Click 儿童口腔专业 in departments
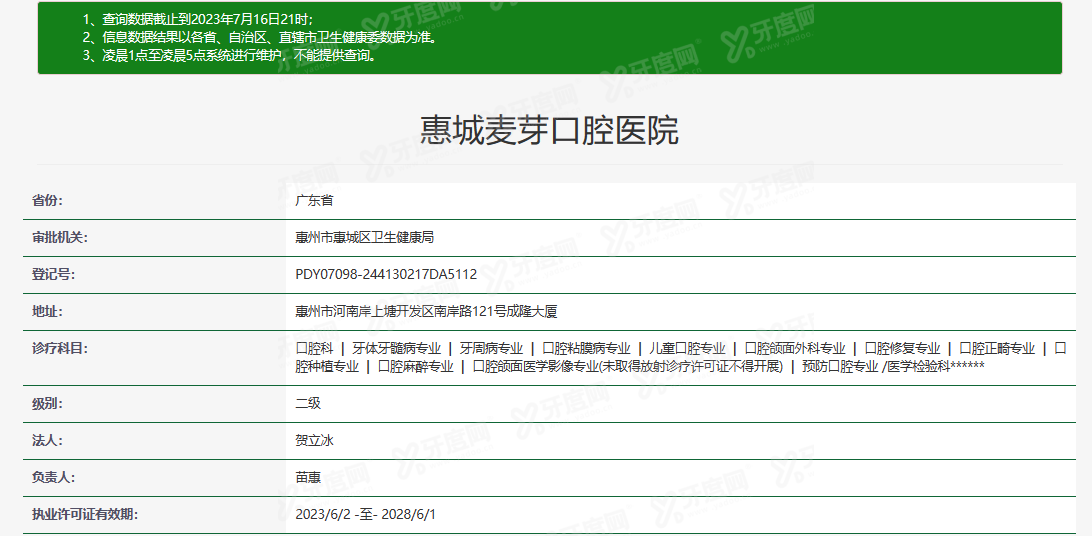This screenshot has width=1092, height=536. pyautogui.click(x=687, y=348)
